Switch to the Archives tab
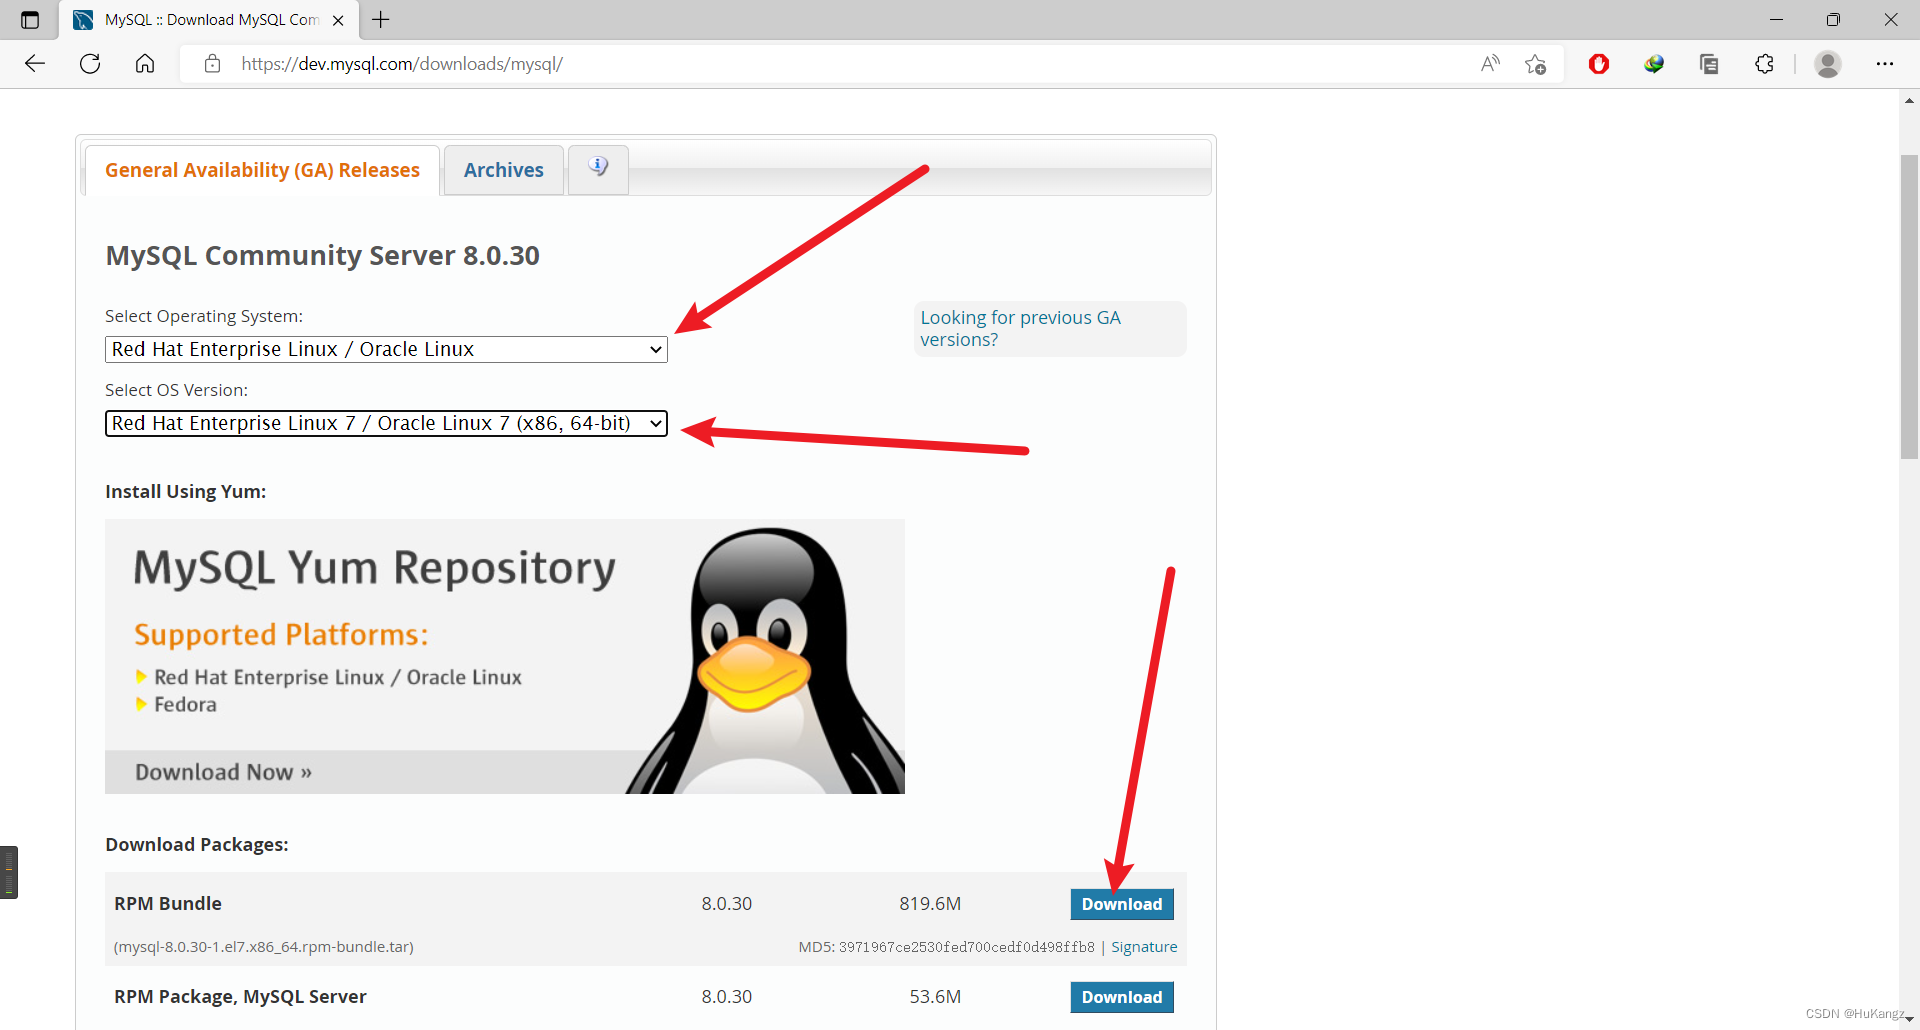 (x=504, y=170)
